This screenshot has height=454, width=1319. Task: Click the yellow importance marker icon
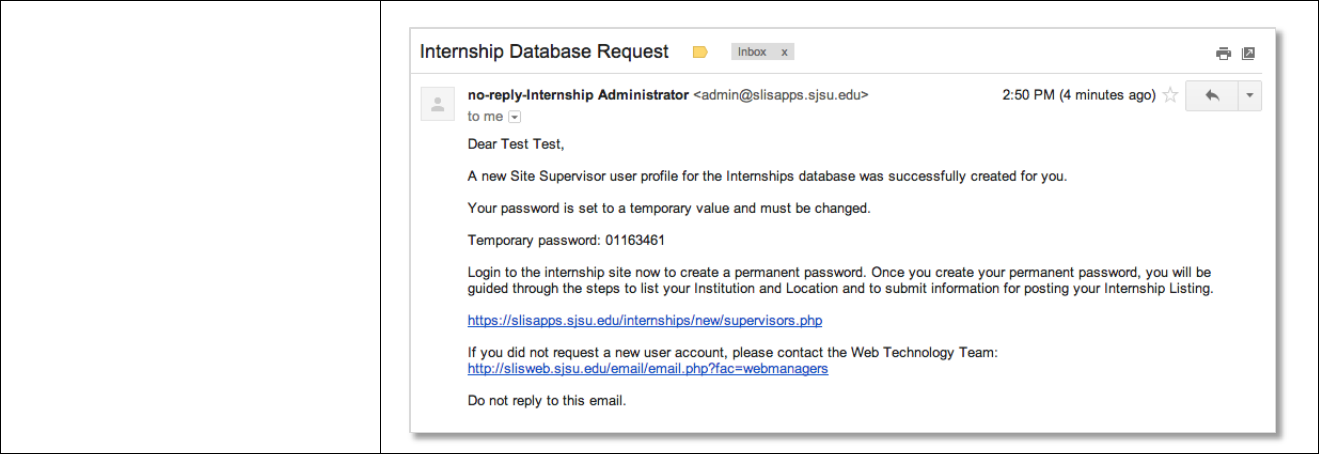(x=700, y=52)
